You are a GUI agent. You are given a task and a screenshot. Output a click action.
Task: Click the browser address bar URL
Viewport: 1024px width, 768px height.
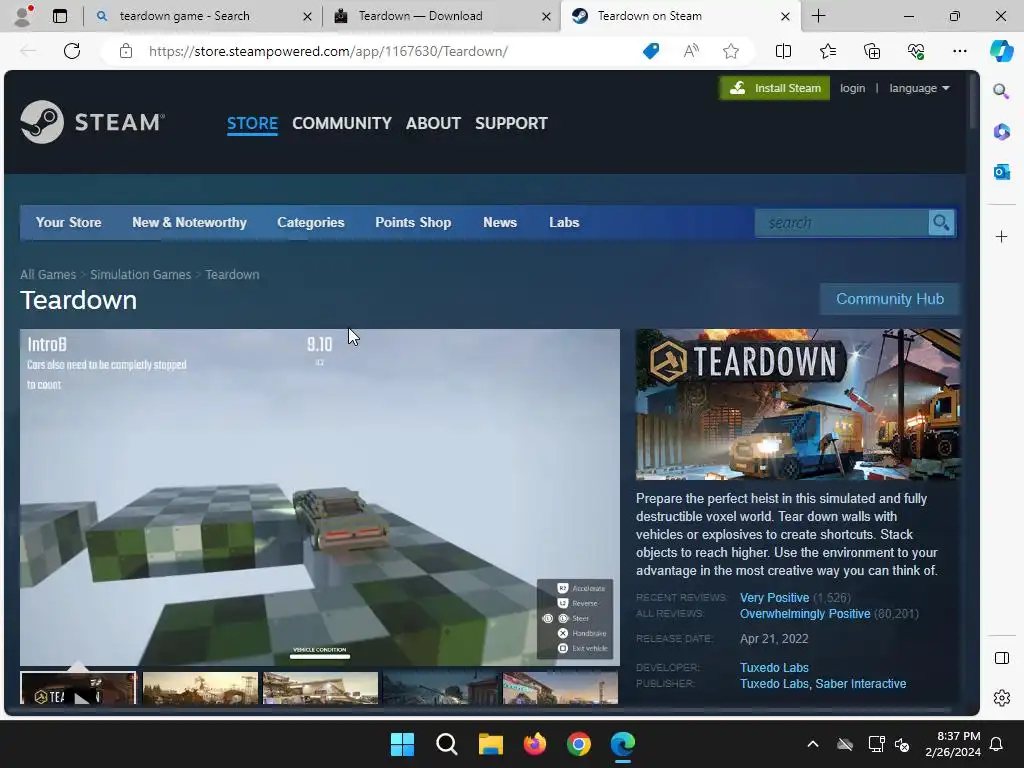click(x=328, y=51)
